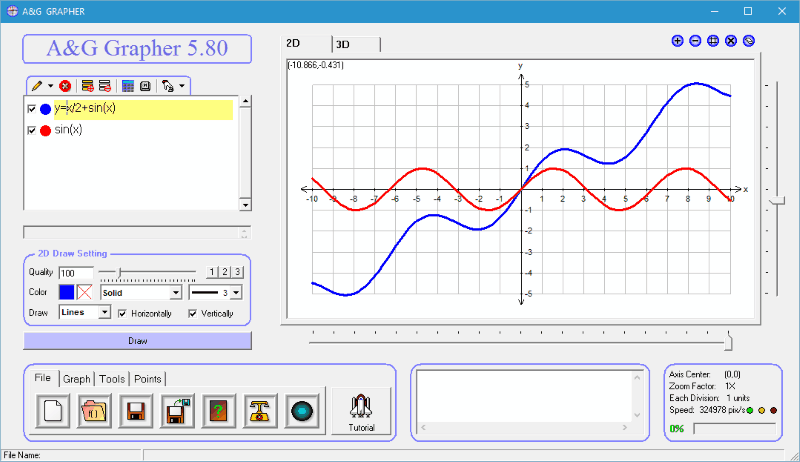Click the blue color dot of y=x/2+sin(x)

pos(45,109)
